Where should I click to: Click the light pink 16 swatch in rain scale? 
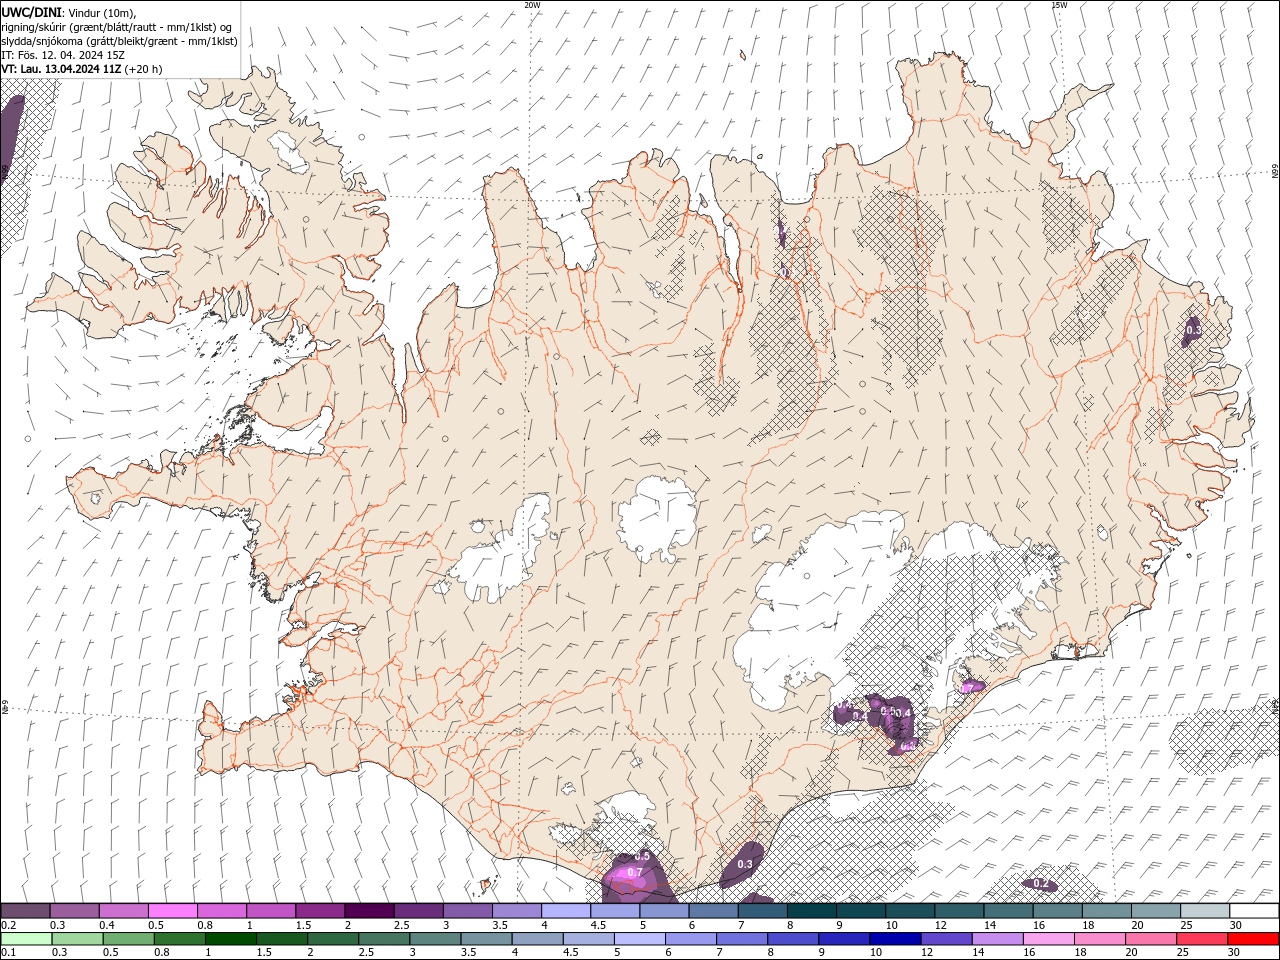pos(1048,939)
